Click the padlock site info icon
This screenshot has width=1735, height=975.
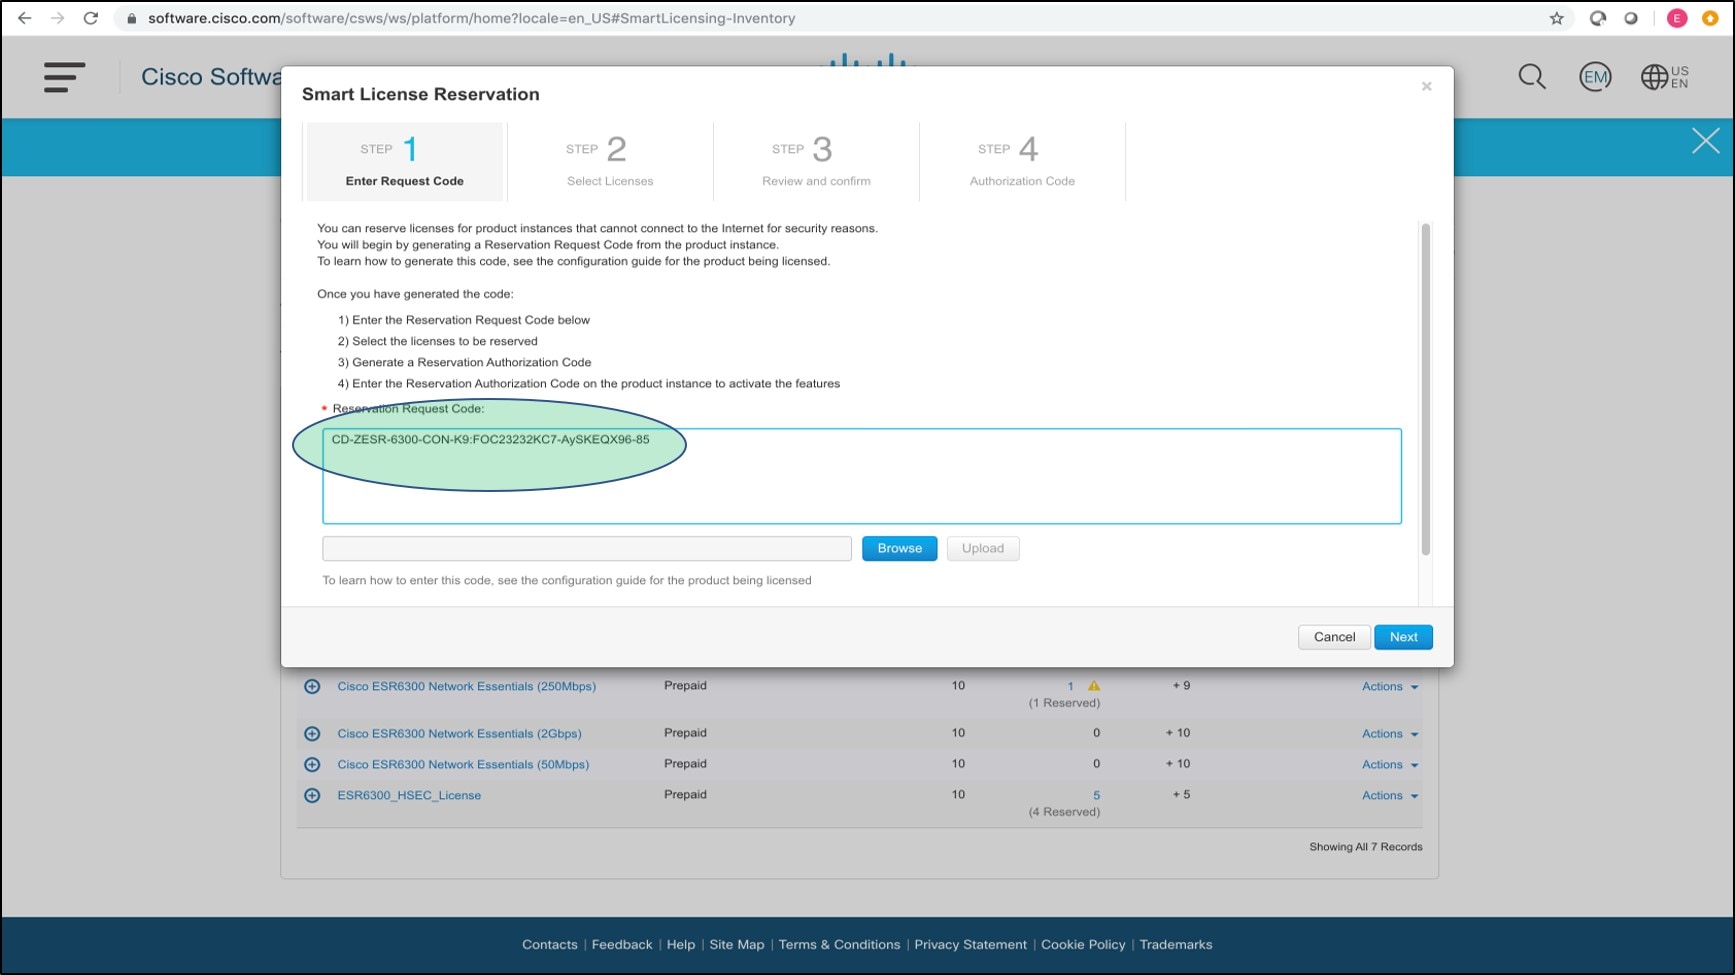[131, 18]
